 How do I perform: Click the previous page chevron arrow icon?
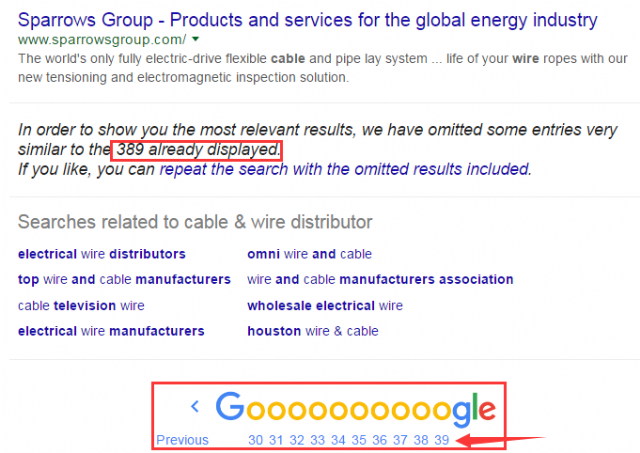(x=195, y=406)
